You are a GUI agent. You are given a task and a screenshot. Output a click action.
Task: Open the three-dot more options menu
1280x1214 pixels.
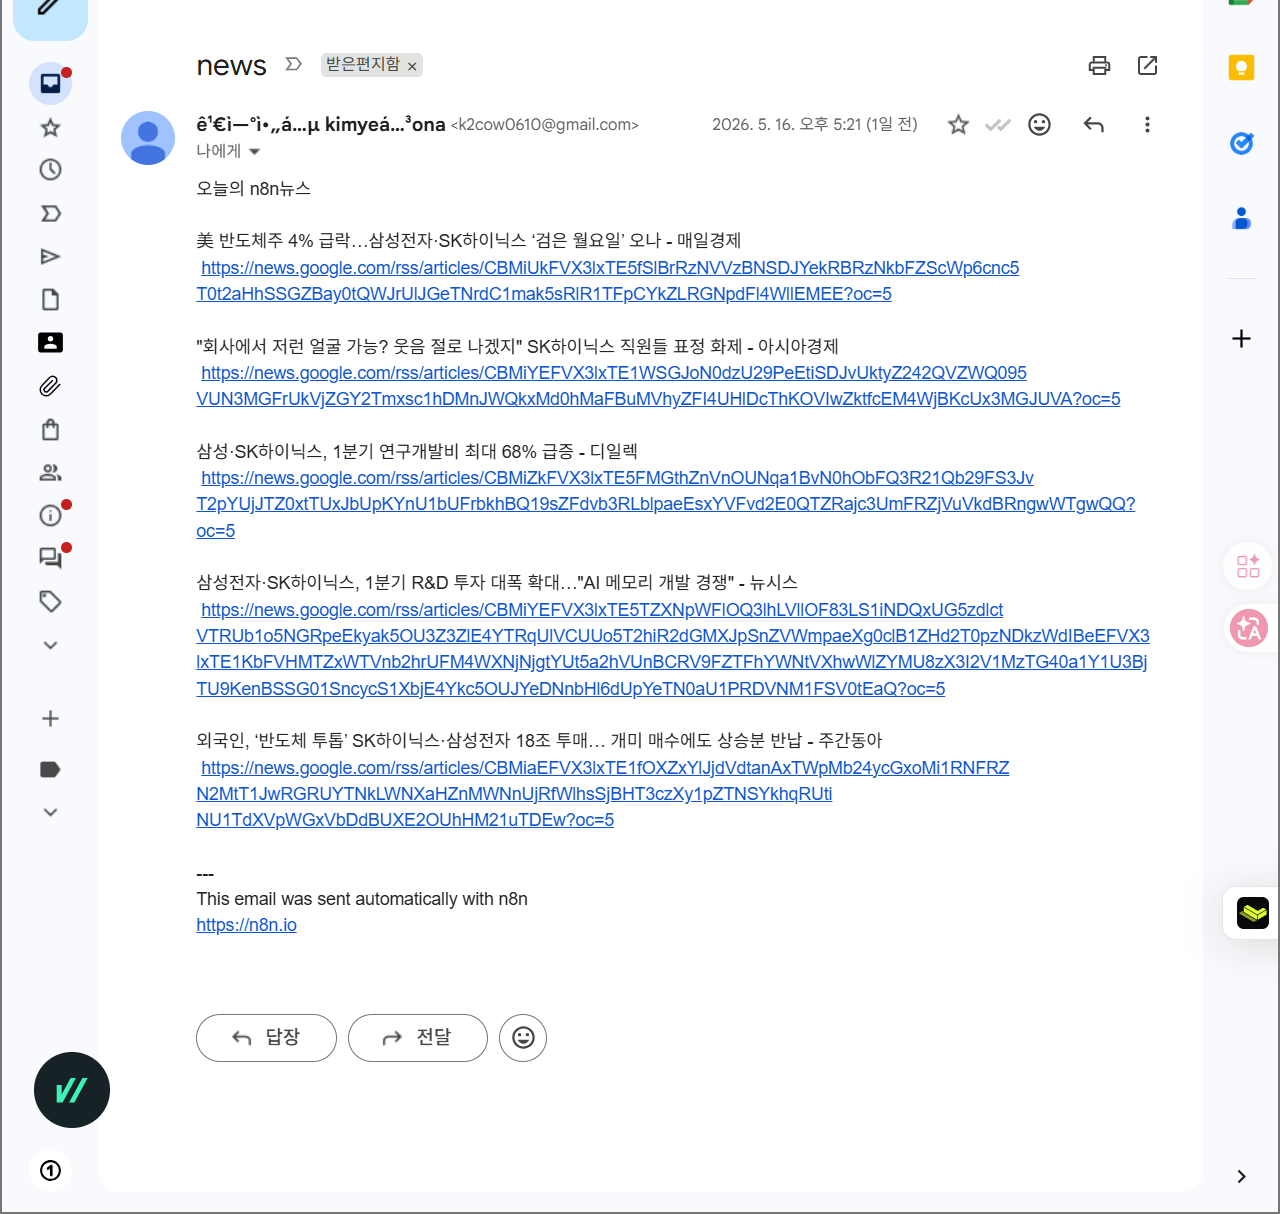pyautogui.click(x=1147, y=125)
